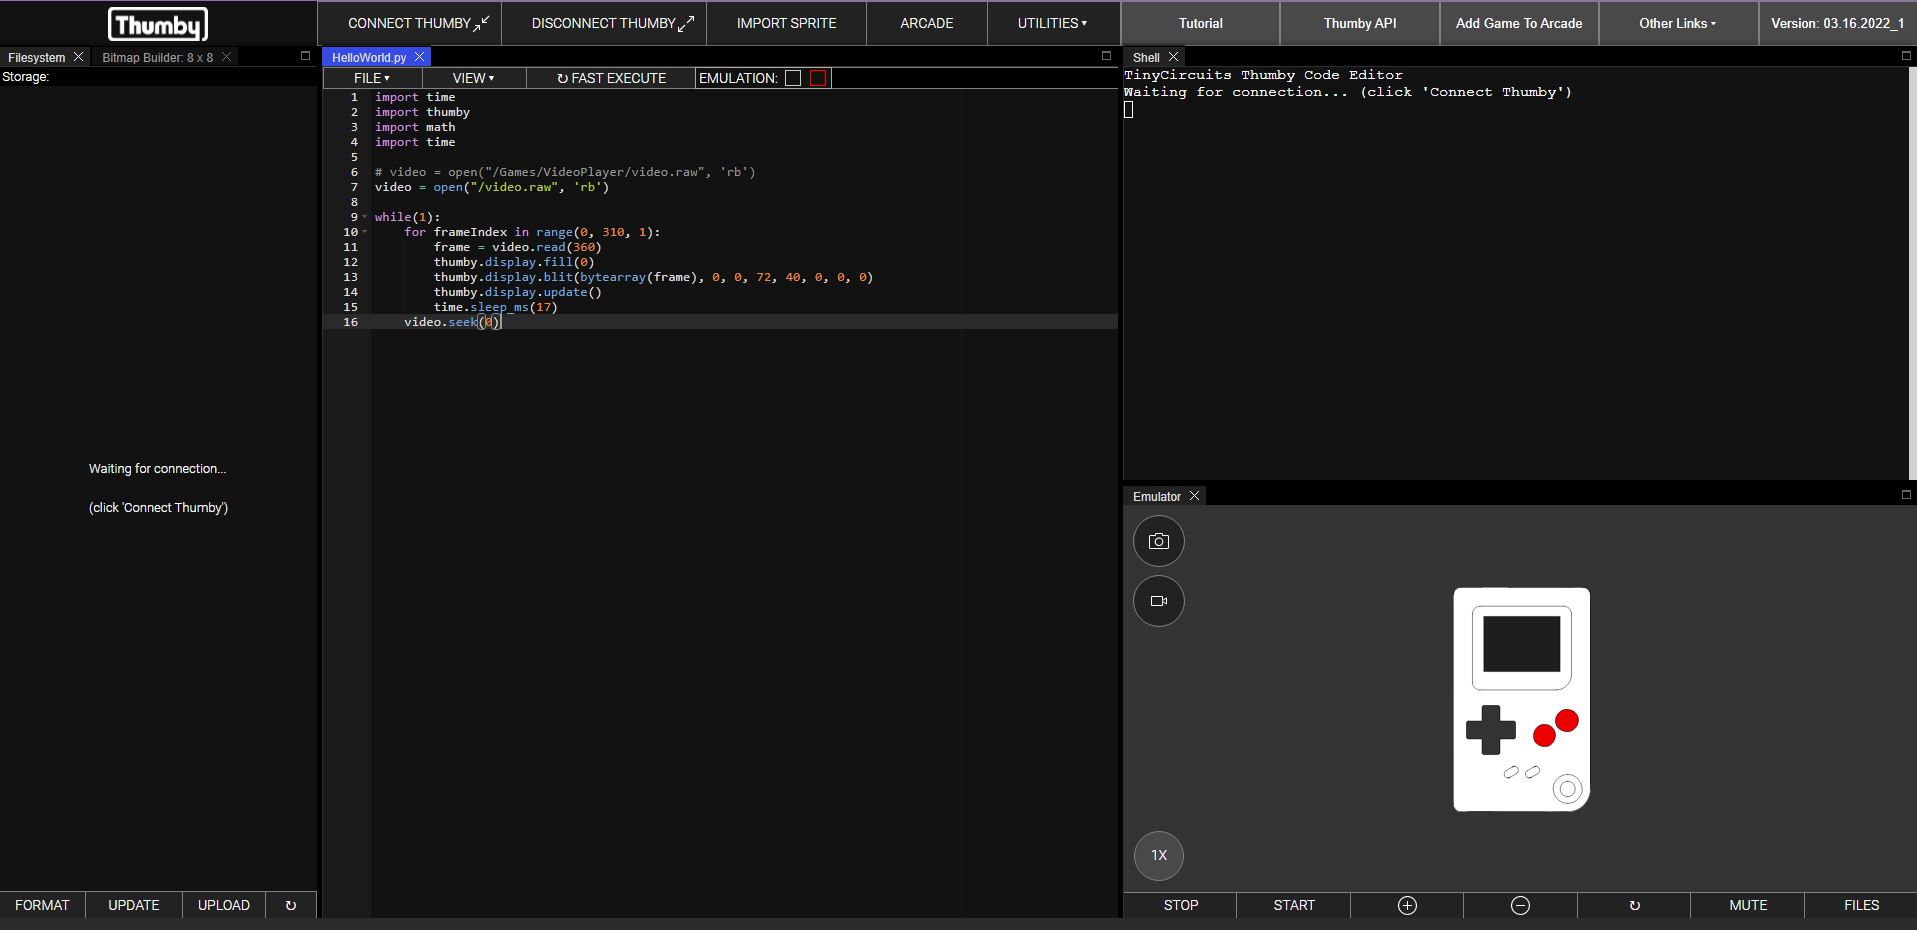This screenshot has width=1917, height=930.
Task: Open the UTILITIES dropdown
Action: (1052, 23)
